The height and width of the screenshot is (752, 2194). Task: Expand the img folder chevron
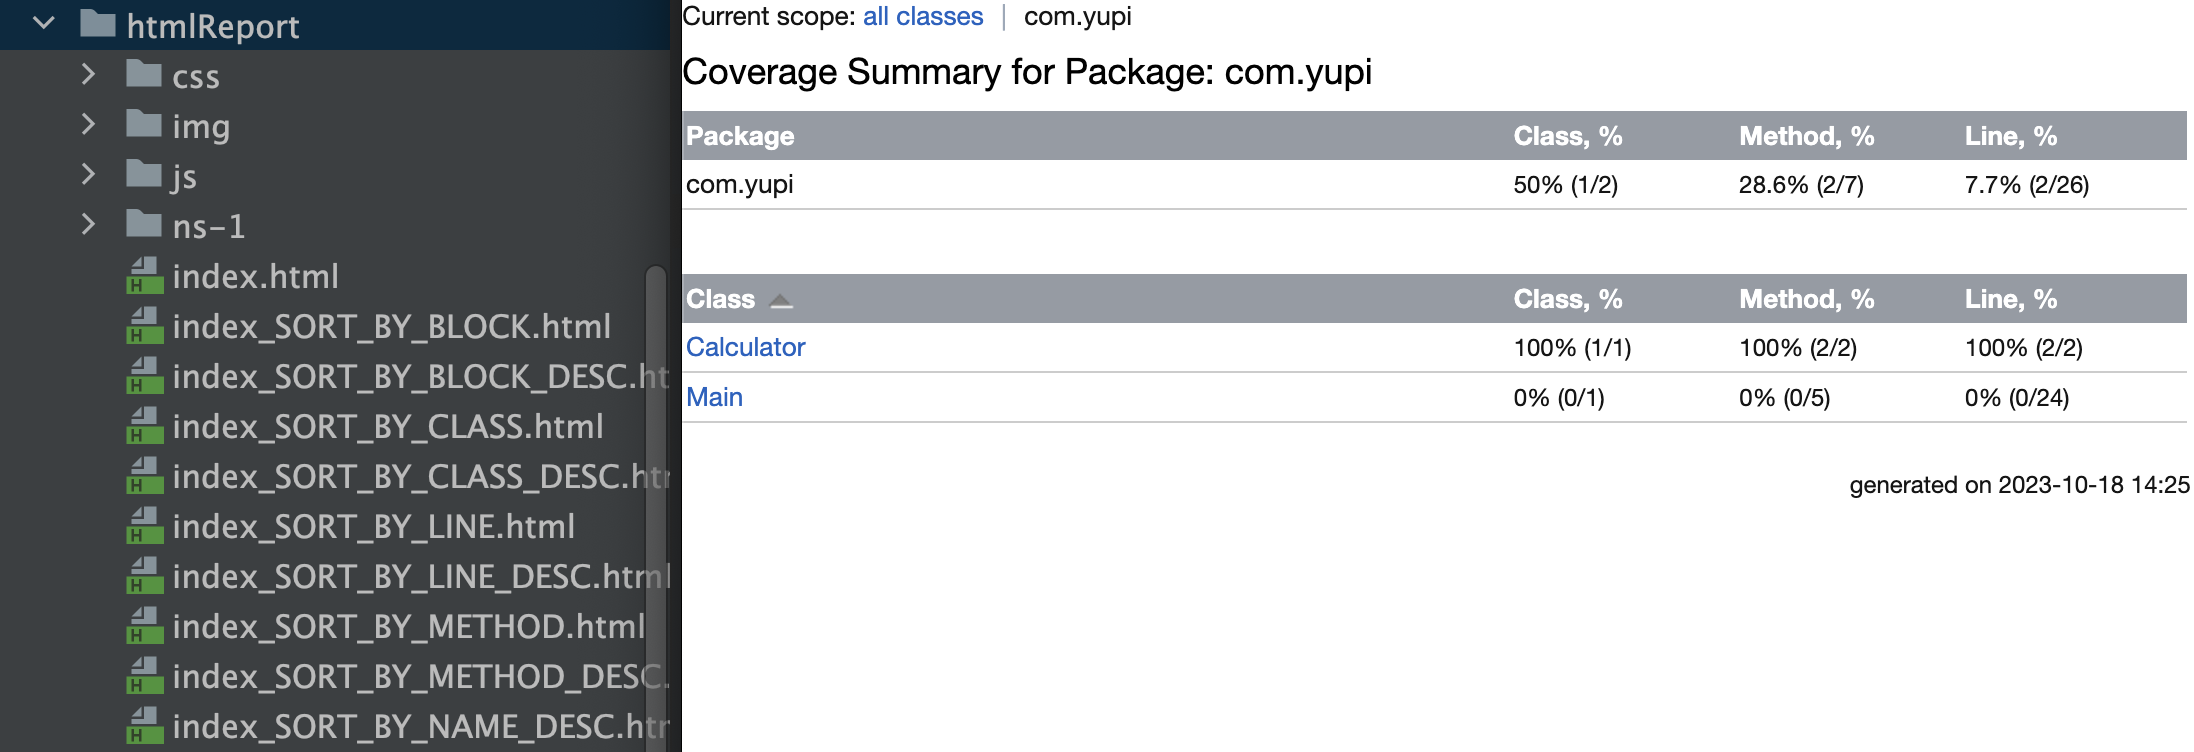[x=88, y=124]
